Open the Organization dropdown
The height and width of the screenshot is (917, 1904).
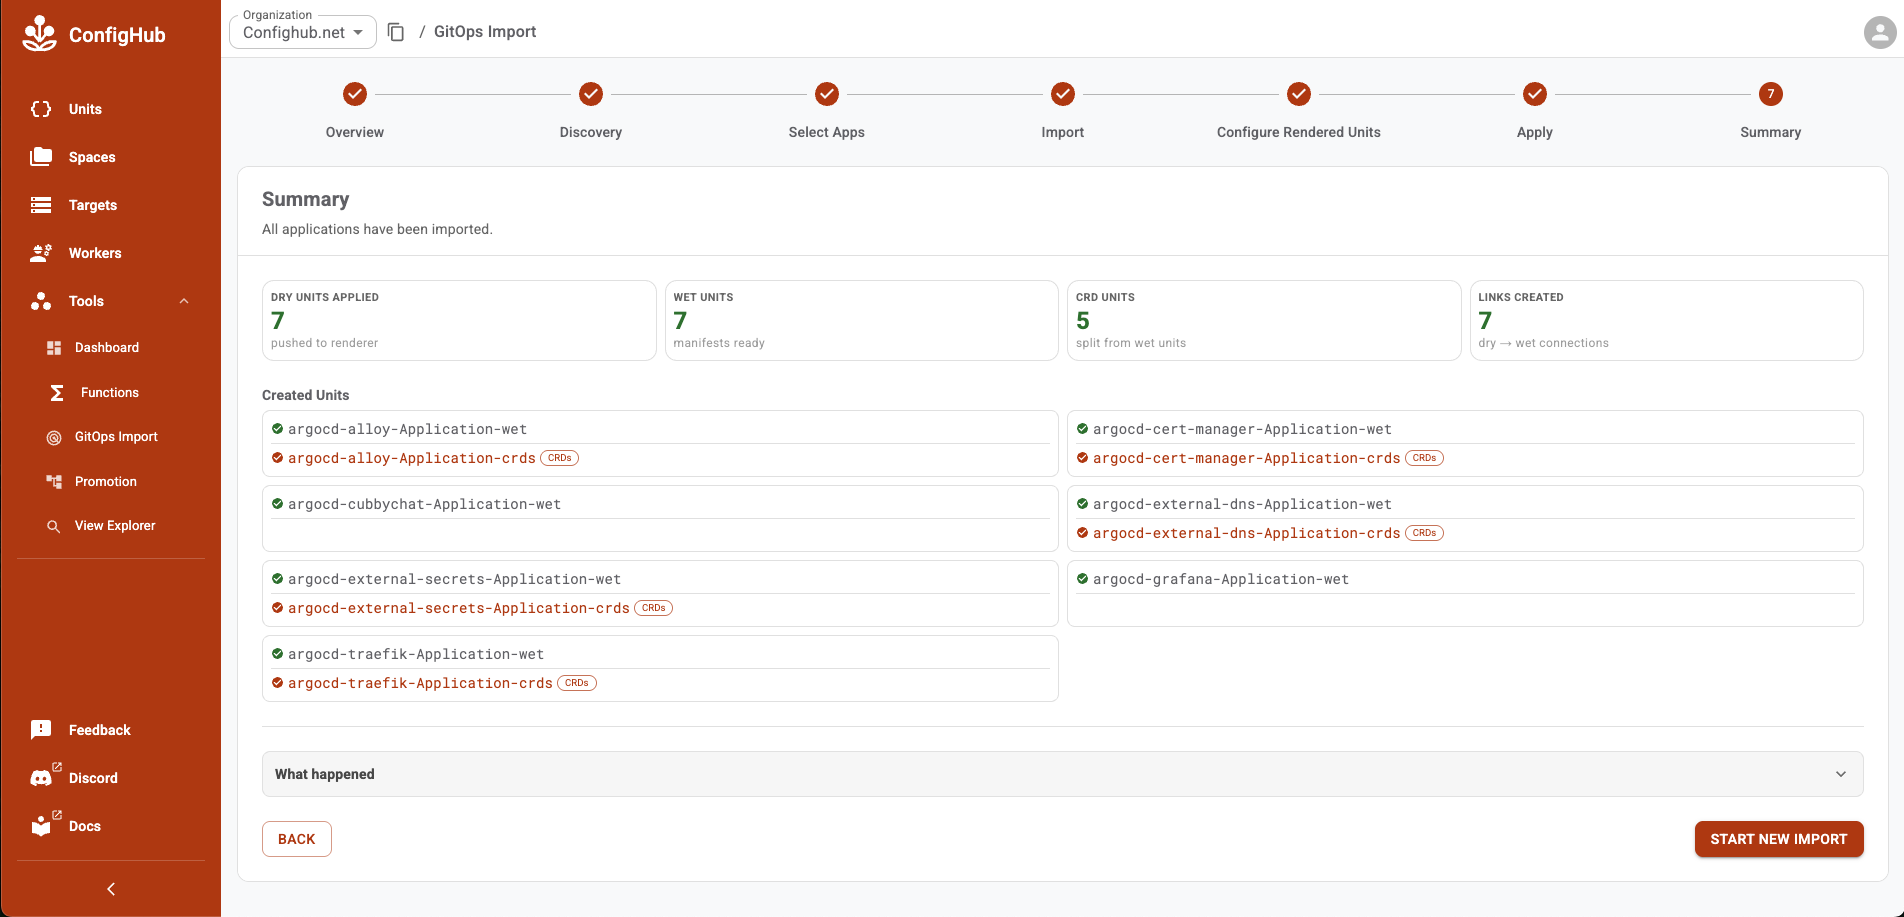tap(303, 32)
